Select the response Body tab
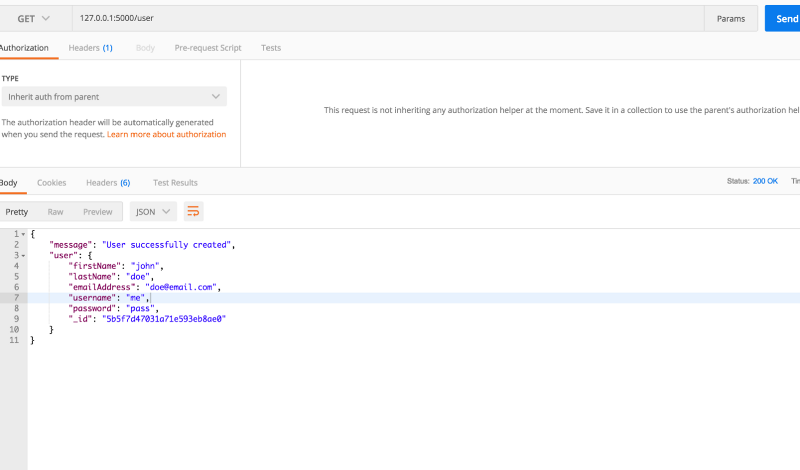This screenshot has width=800, height=470. tap(9, 183)
